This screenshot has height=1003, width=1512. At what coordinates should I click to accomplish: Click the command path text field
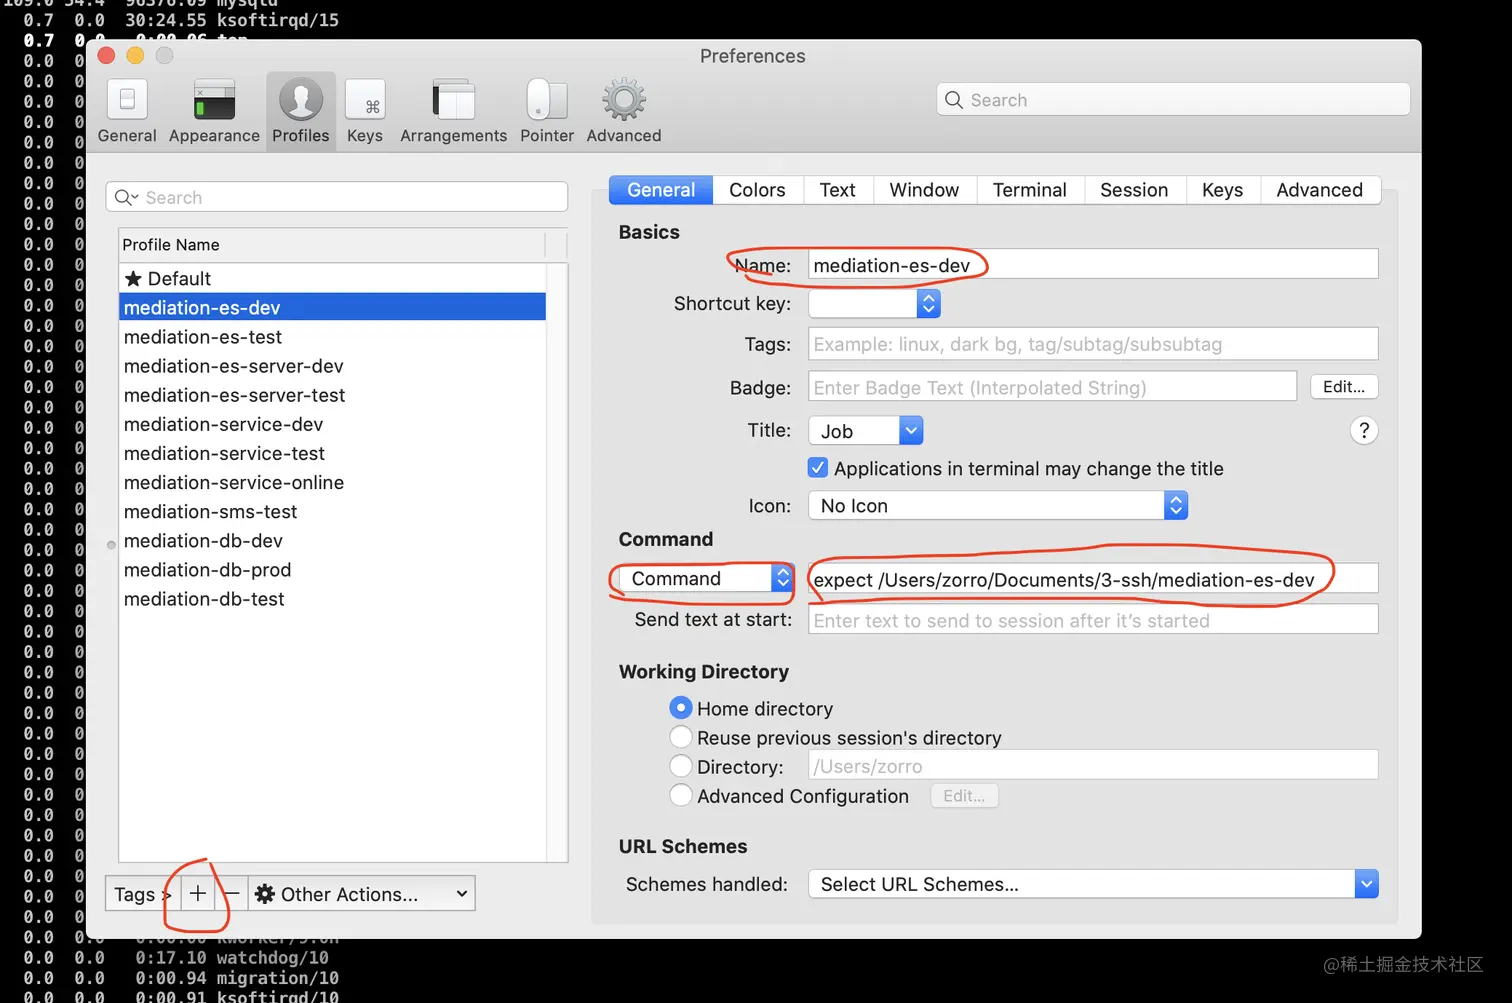[x=1093, y=579]
